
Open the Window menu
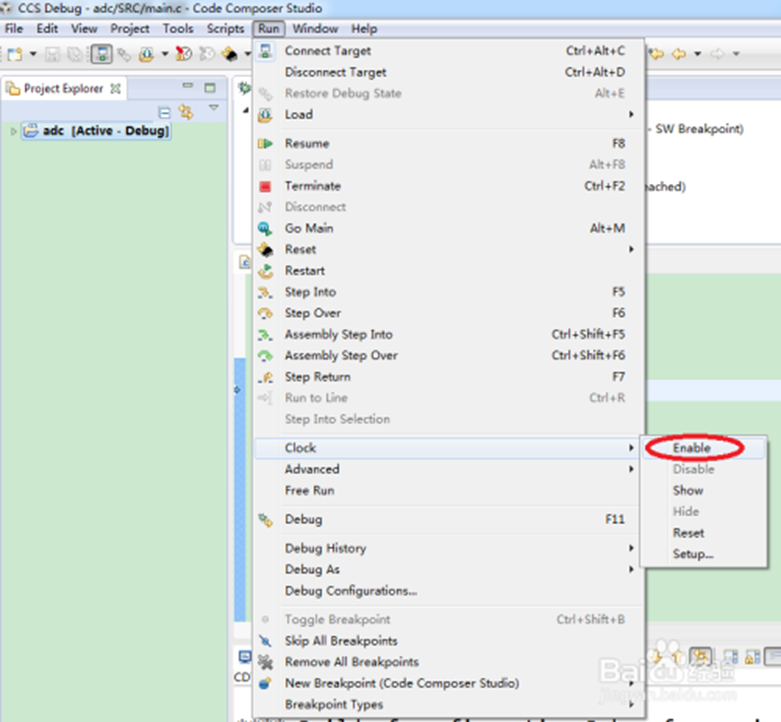(315, 29)
